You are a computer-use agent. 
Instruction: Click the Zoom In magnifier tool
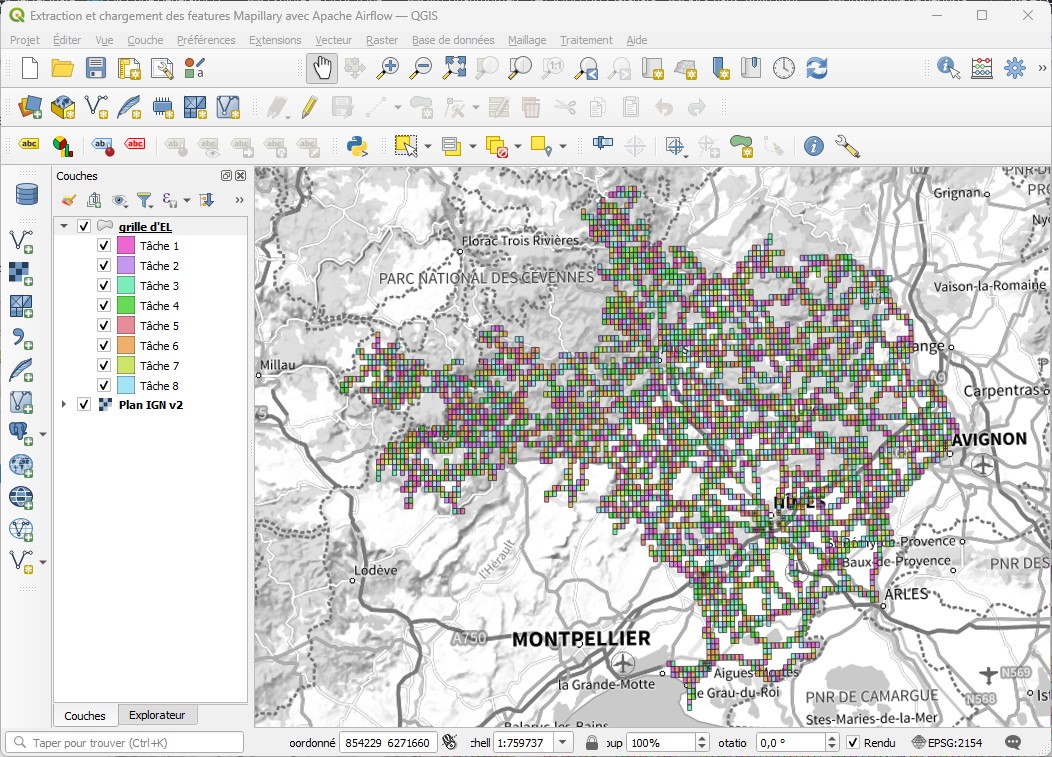[388, 68]
